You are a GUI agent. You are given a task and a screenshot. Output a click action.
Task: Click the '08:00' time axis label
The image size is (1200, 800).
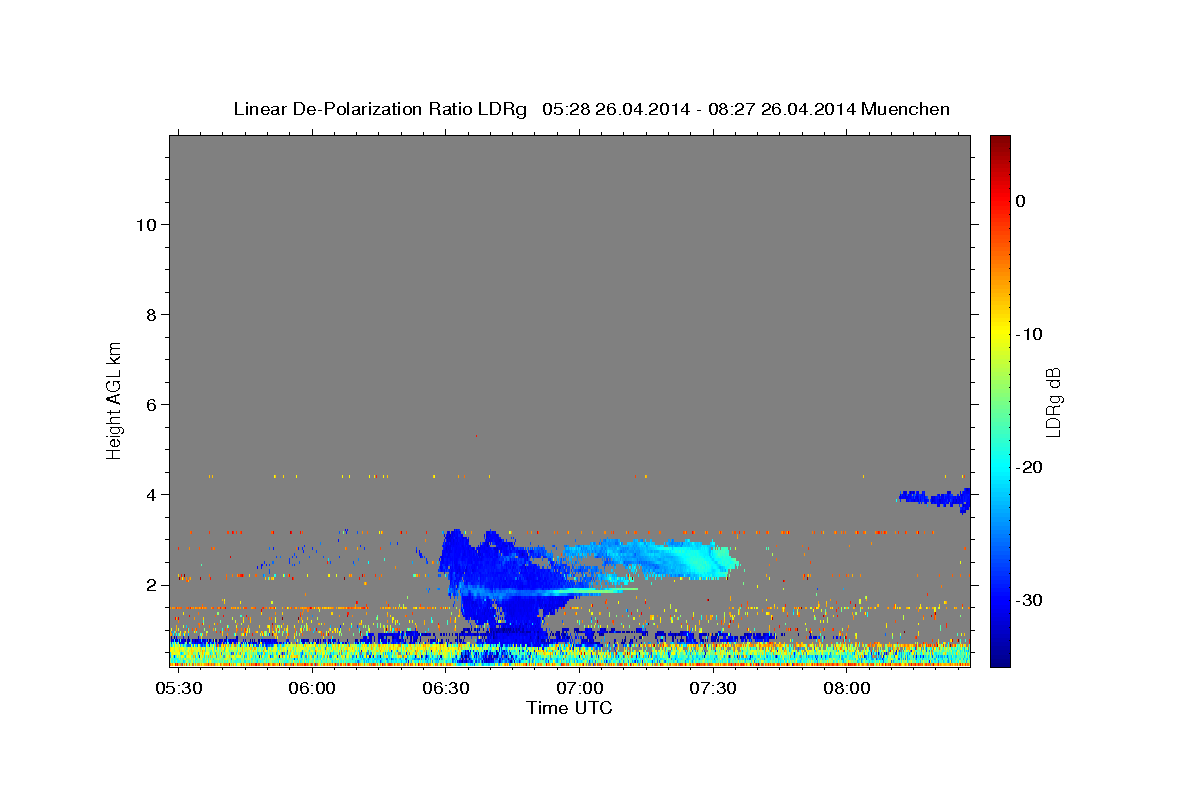(846, 688)
